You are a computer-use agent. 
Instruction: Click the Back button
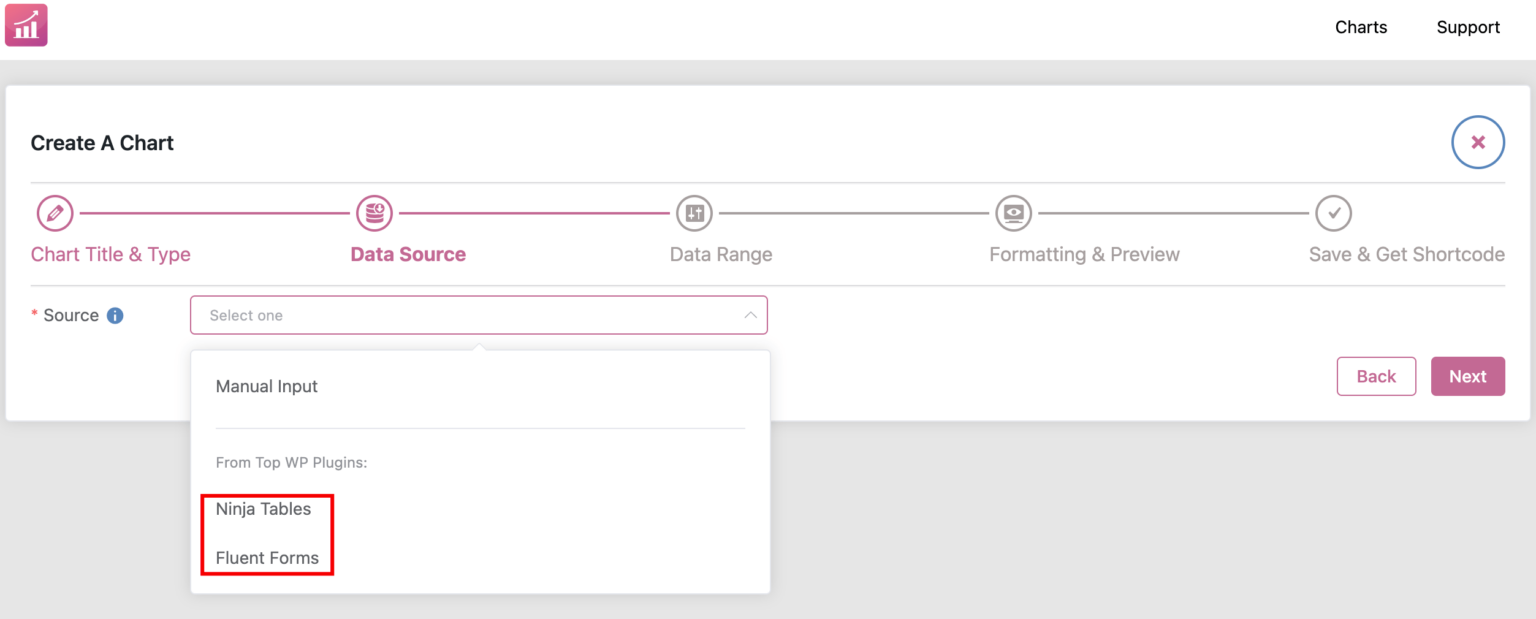click(1376, 376)
